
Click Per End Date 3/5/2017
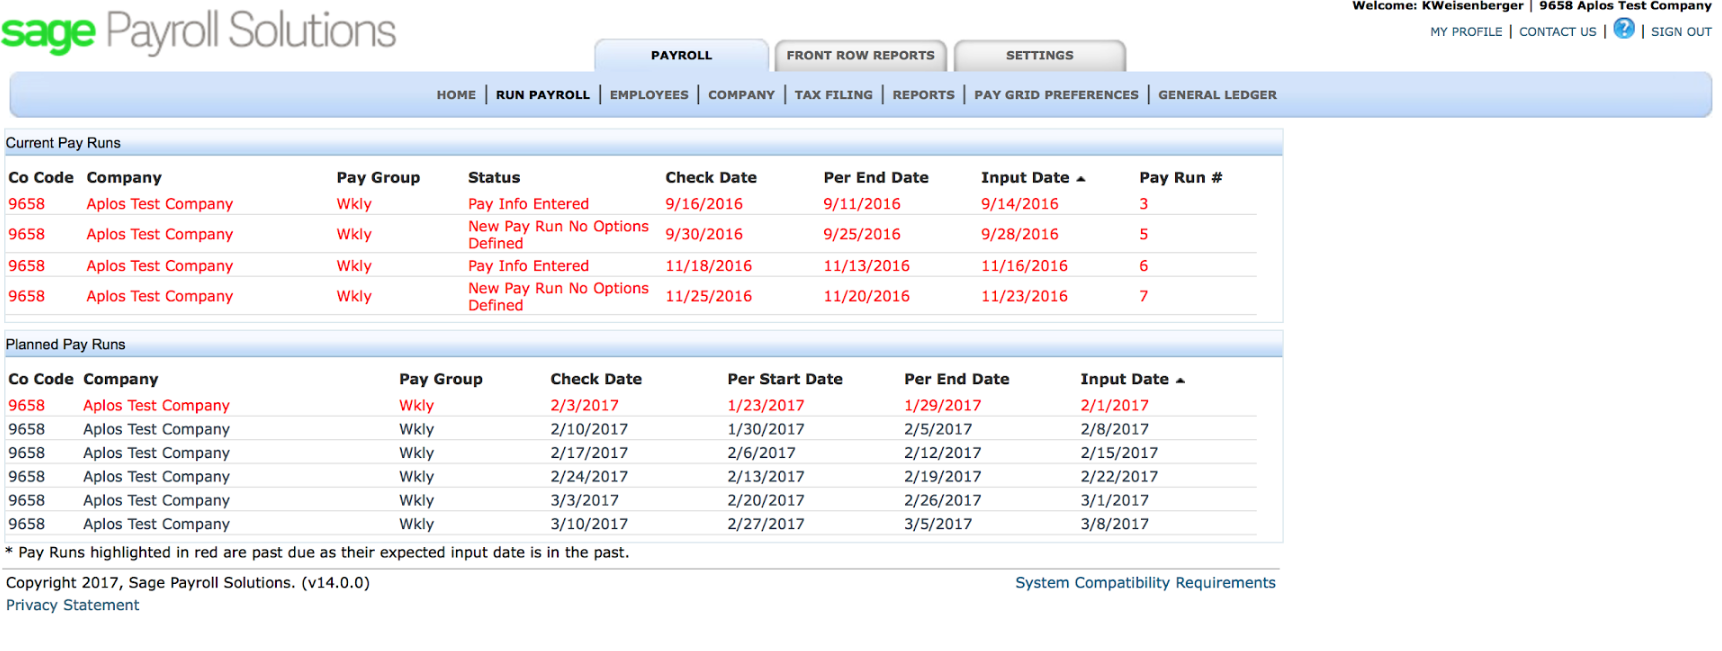(x=938, y=524)
